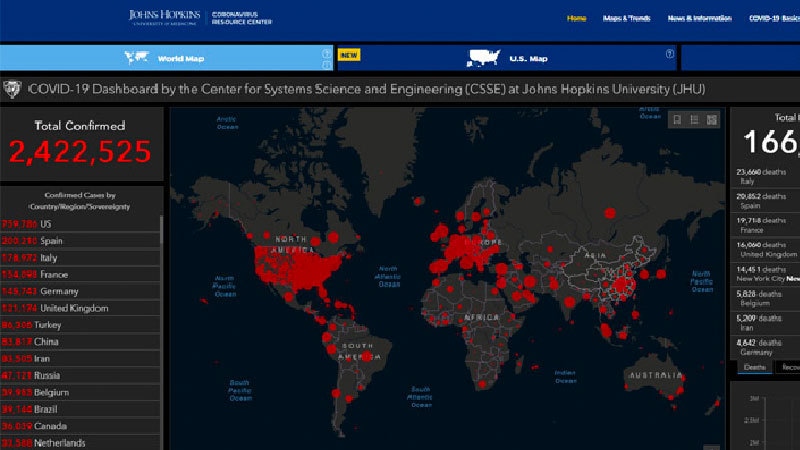Viewport: 800px width, 450px height.
Task: Open the map legend list icon
Action: pyautogui.click(x=694, y=120)
